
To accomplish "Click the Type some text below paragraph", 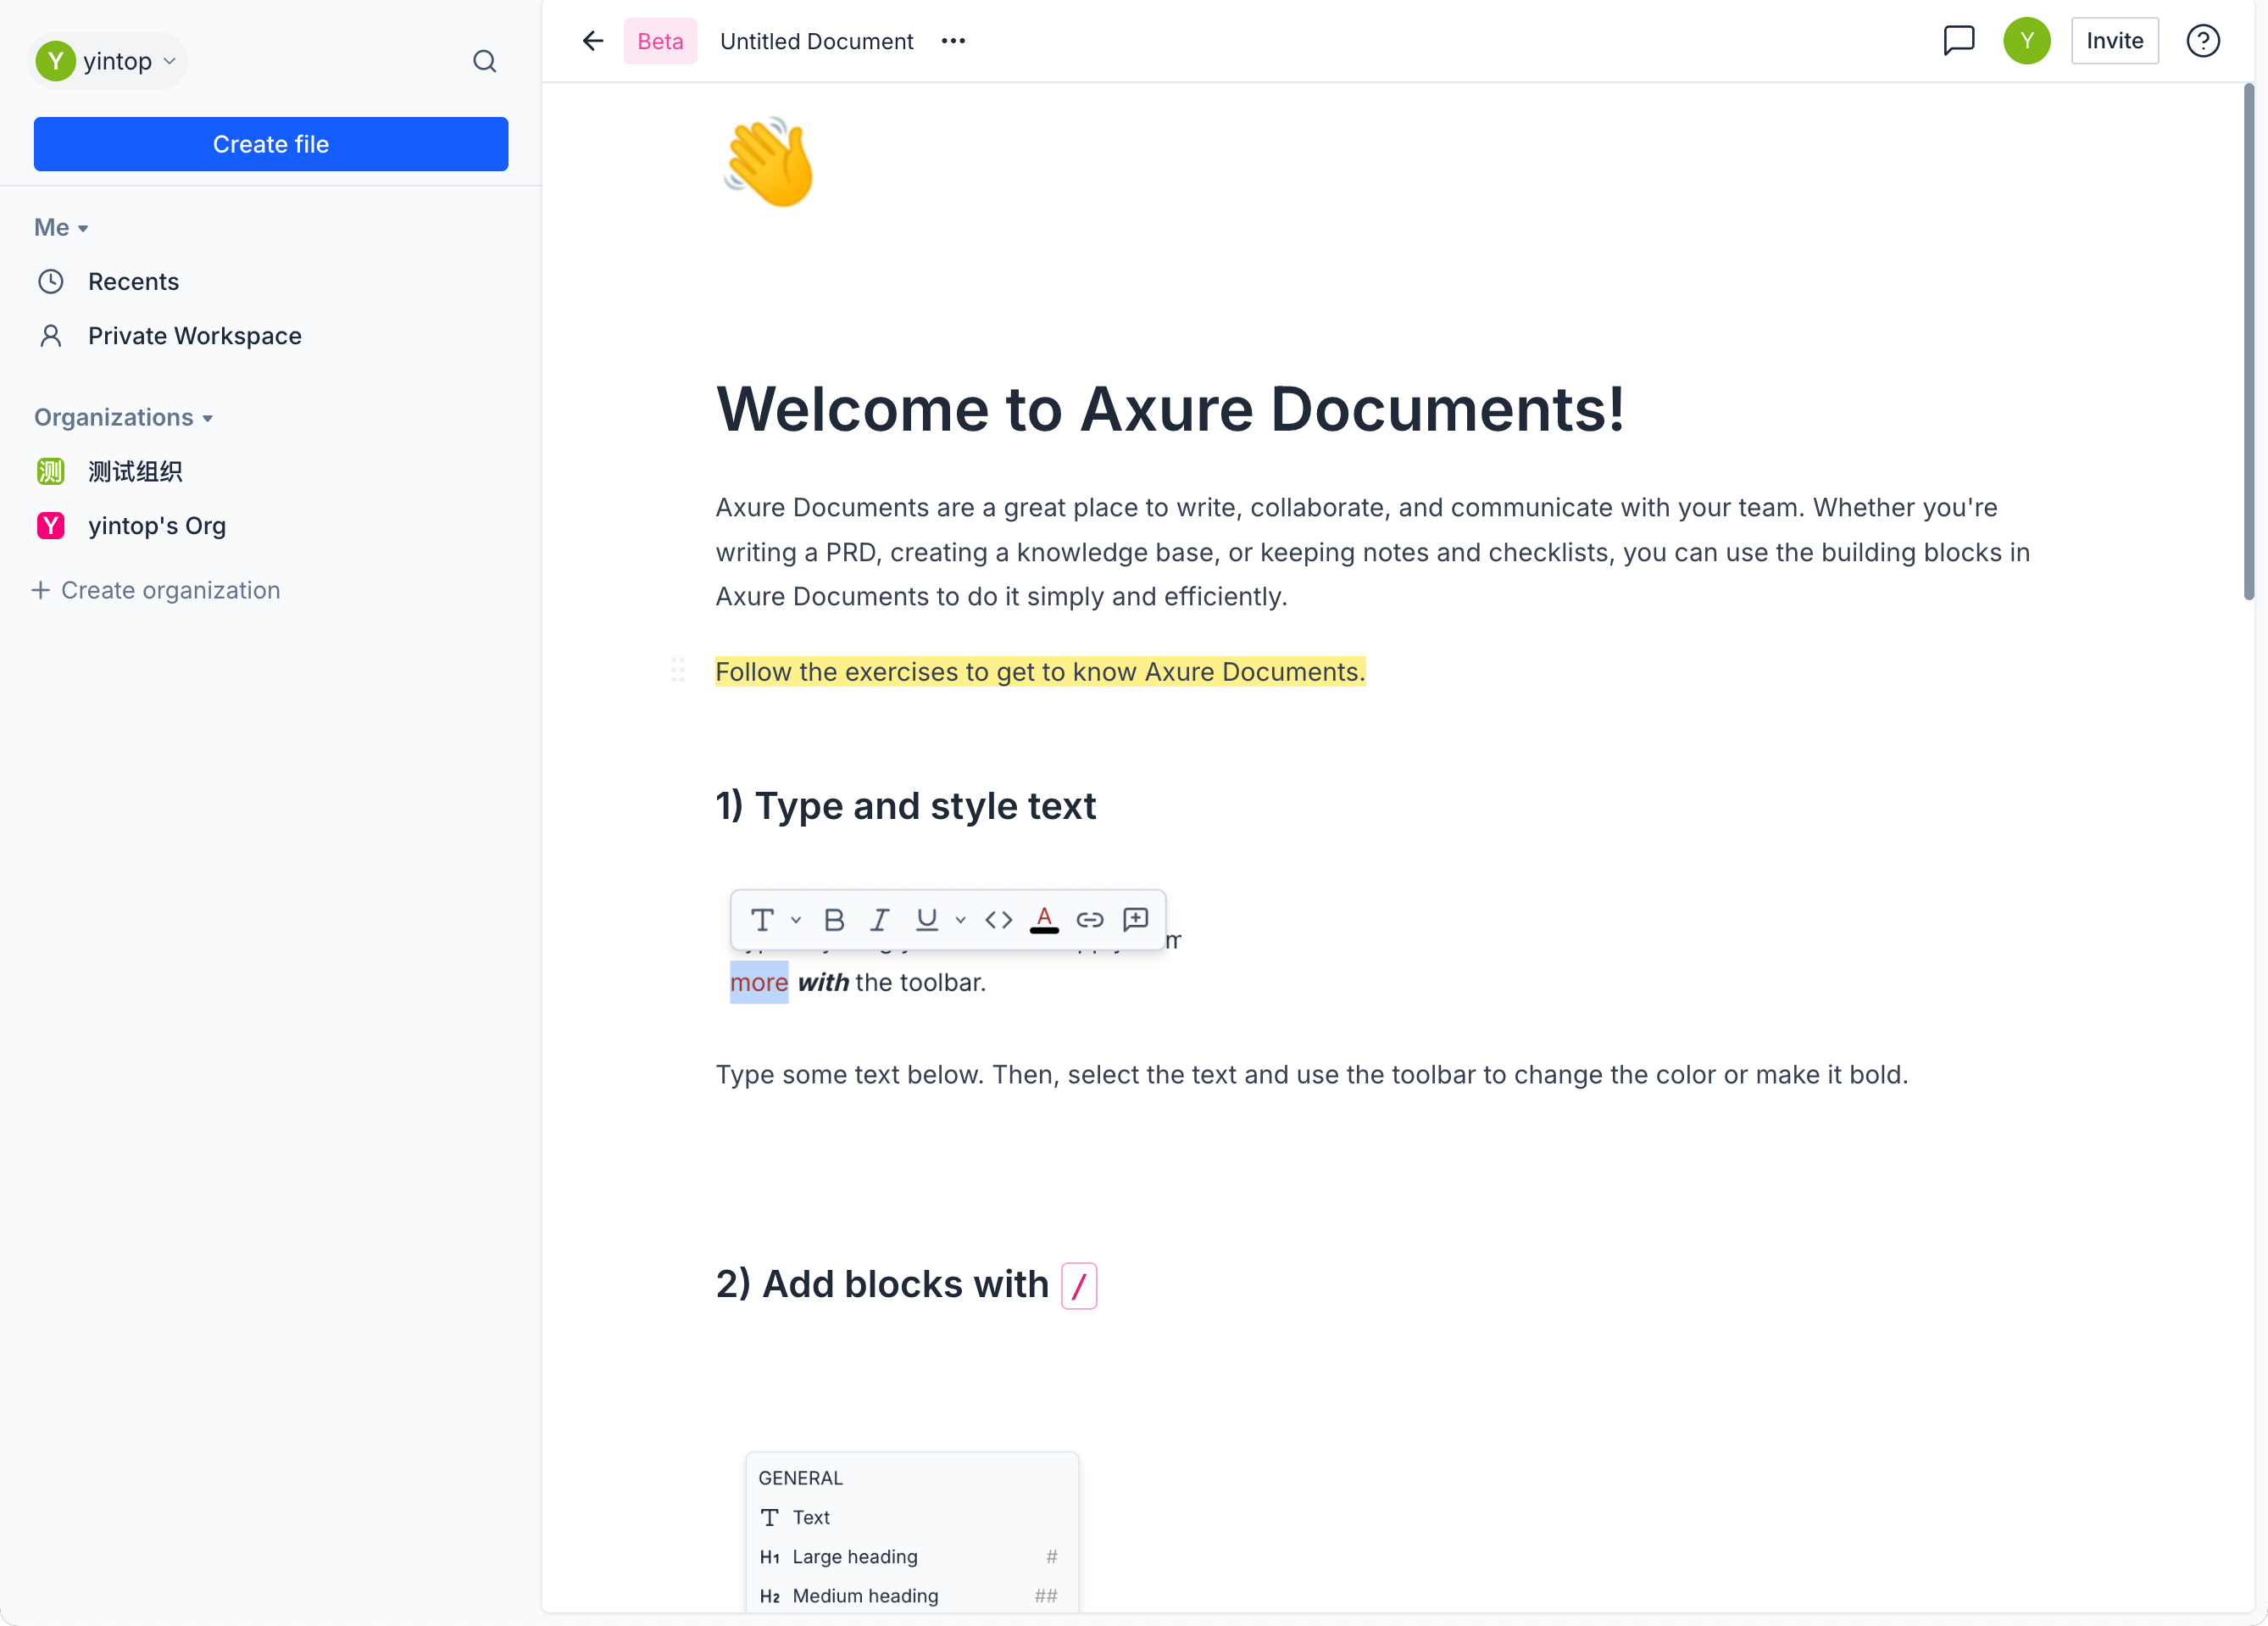I will point(1311,1074).
